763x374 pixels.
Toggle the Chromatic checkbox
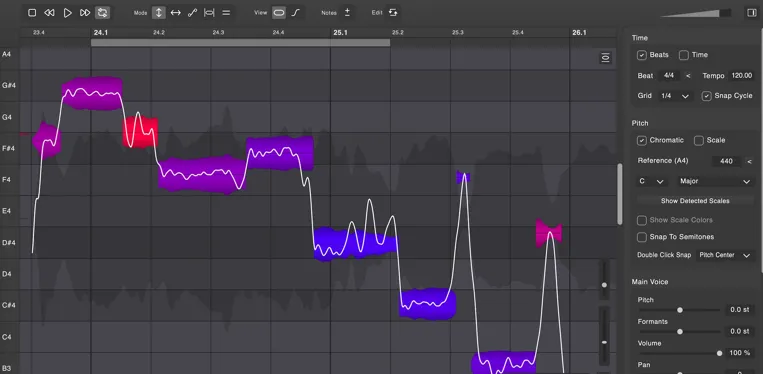pos(642,141)
